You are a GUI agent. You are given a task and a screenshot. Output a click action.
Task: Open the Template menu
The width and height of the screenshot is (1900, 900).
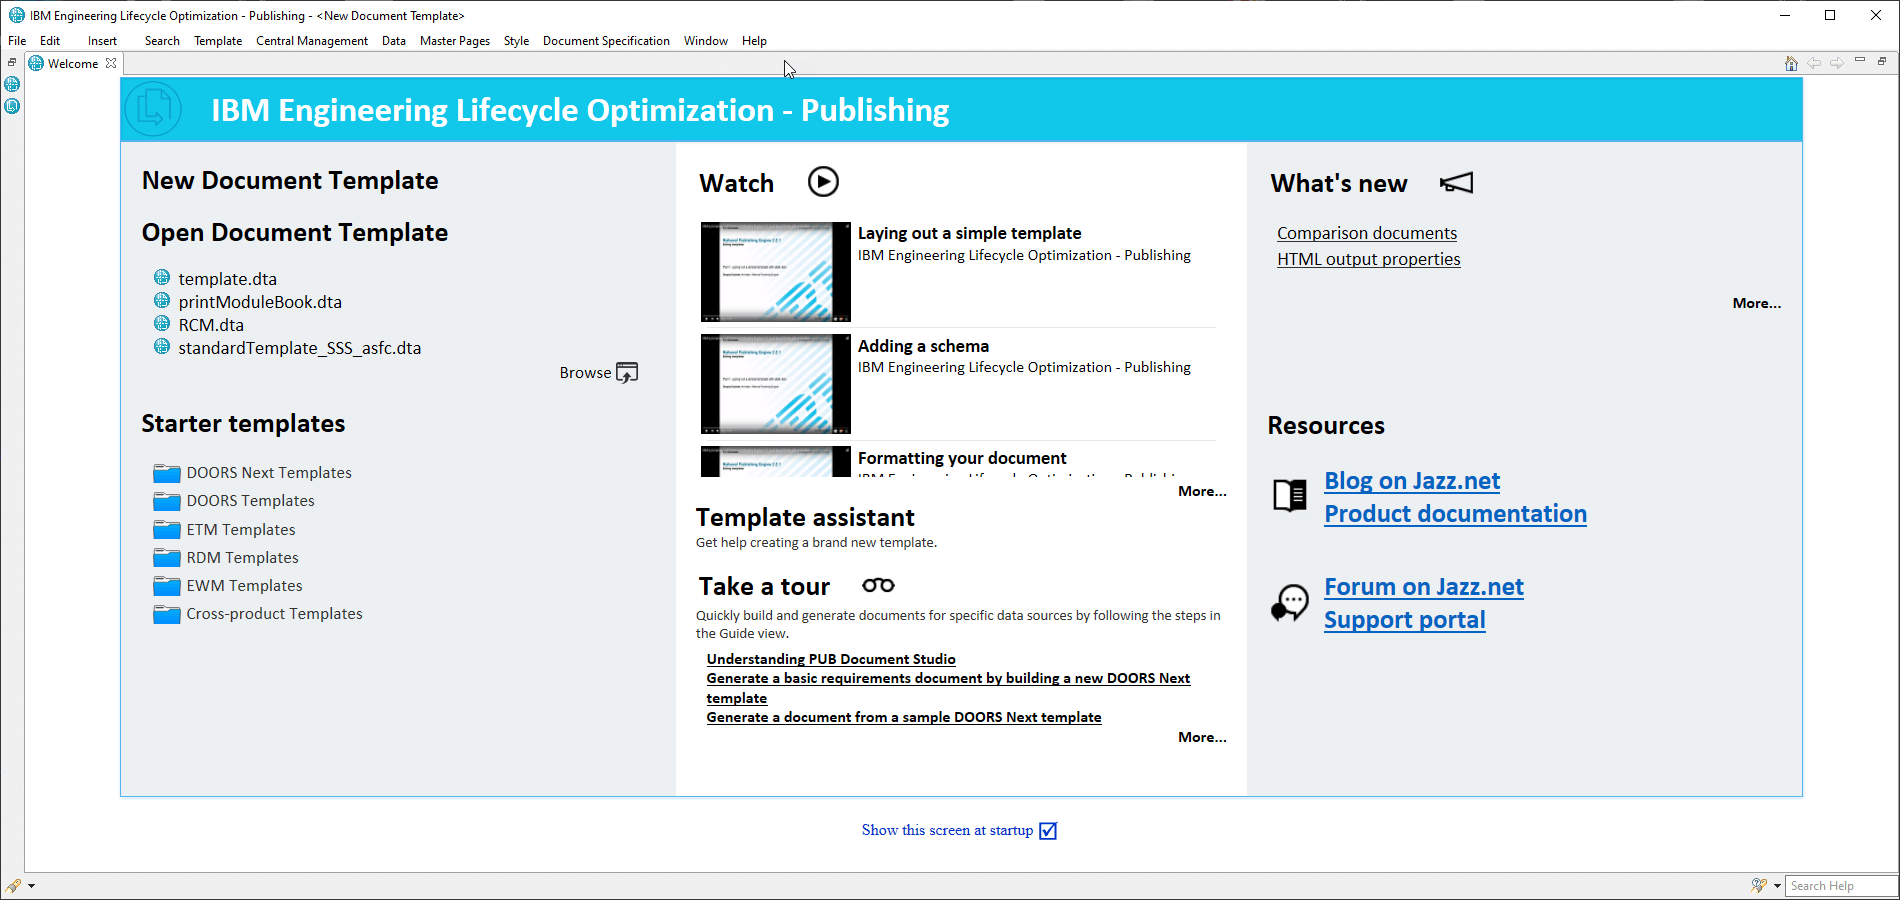[218, 40]
